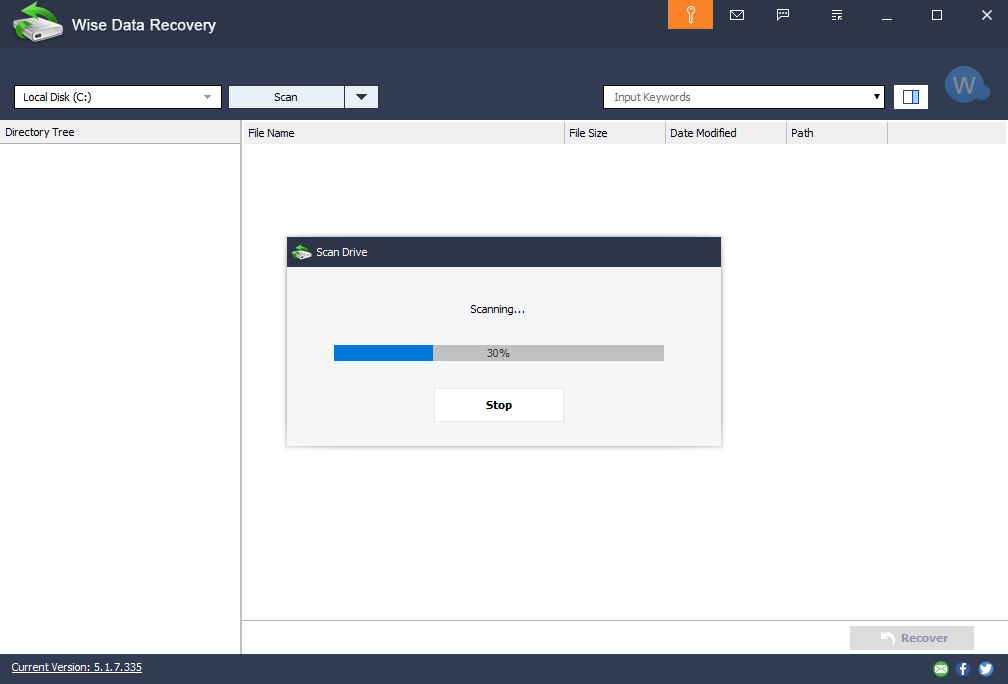Viewport: 1008px width, 684px height.
Task: Open the Input Keywords dropdown arrow
Action: (x=876, y=97)
